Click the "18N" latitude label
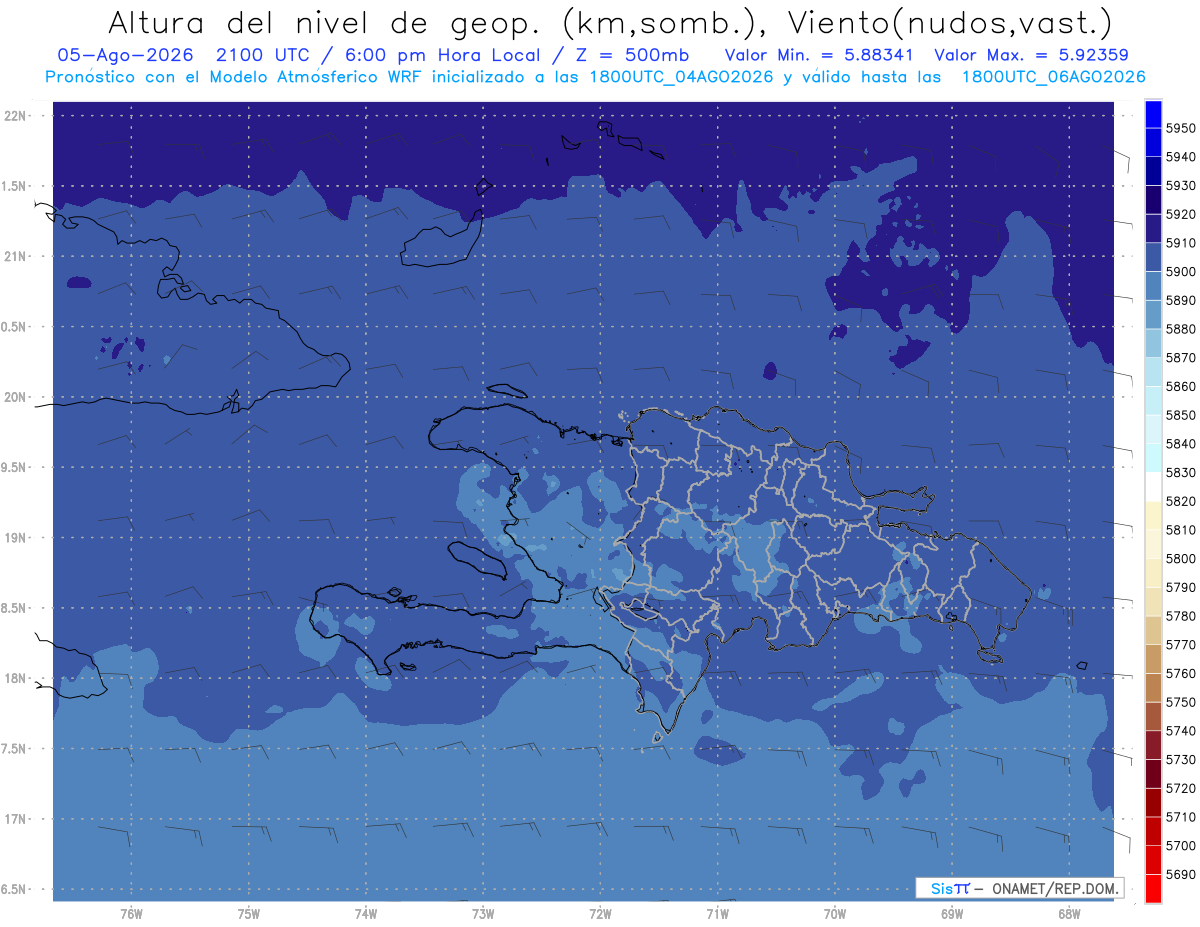Screen dimensions: 1200x927 [15, 678]
